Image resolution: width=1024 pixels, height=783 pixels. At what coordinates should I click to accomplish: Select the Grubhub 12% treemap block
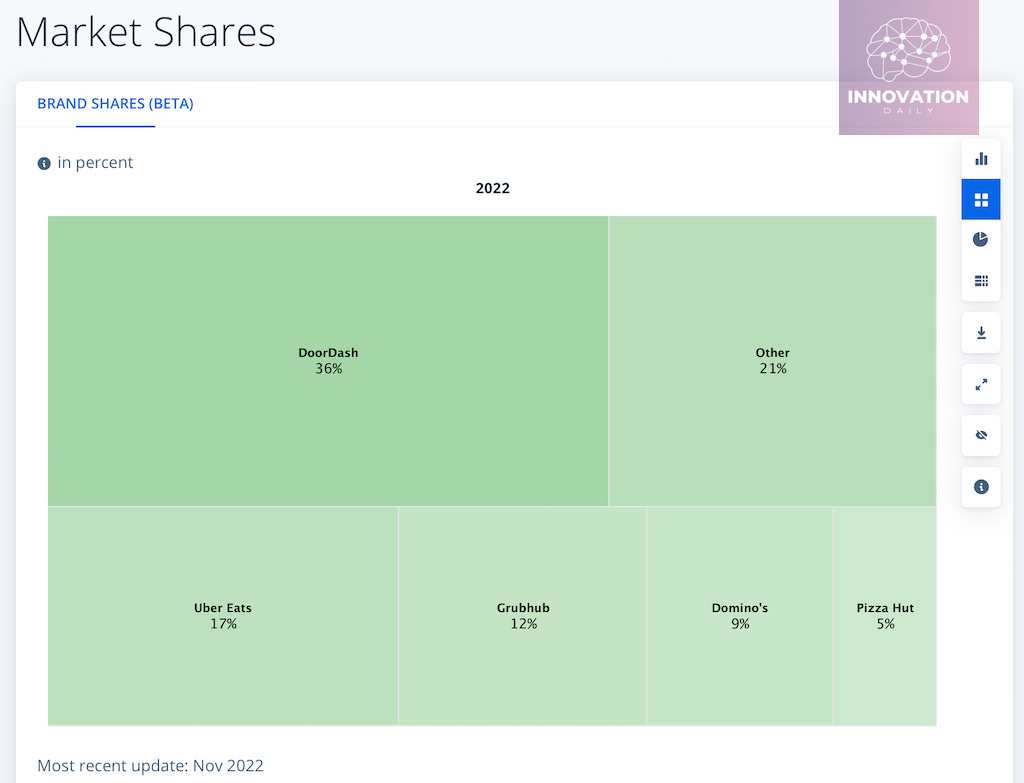tap(522, 616)
